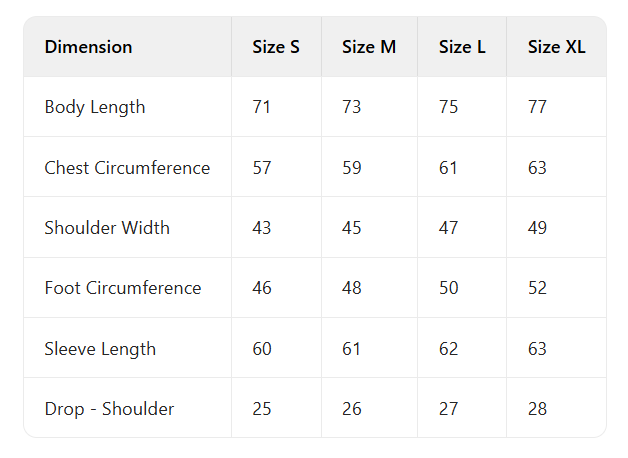Image resolution: width=628 pixels, height=458 pixels.
Task: Select the Body Length row label
Action: (95, 107)
